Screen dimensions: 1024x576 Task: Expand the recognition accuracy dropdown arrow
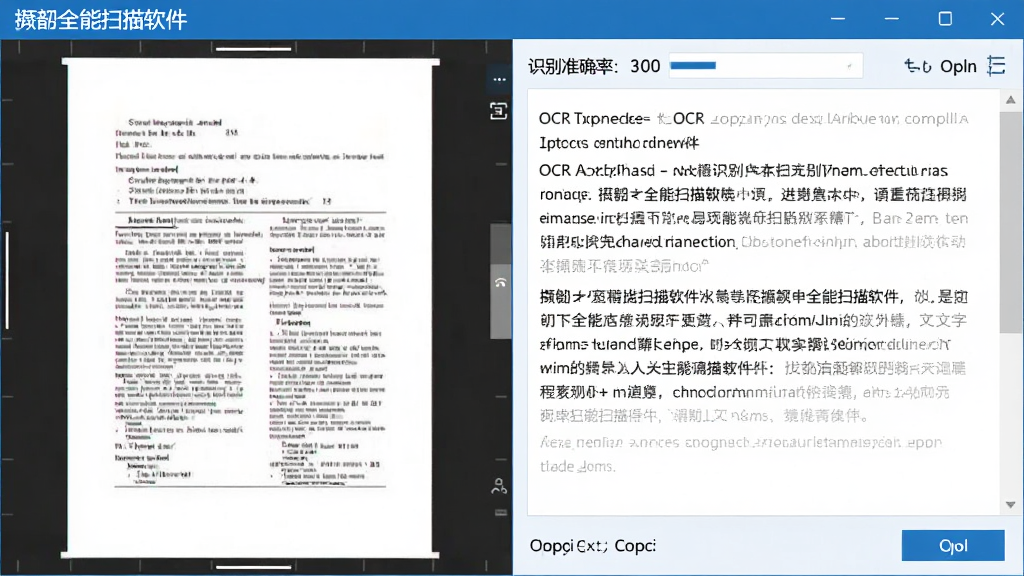point(849,66)
